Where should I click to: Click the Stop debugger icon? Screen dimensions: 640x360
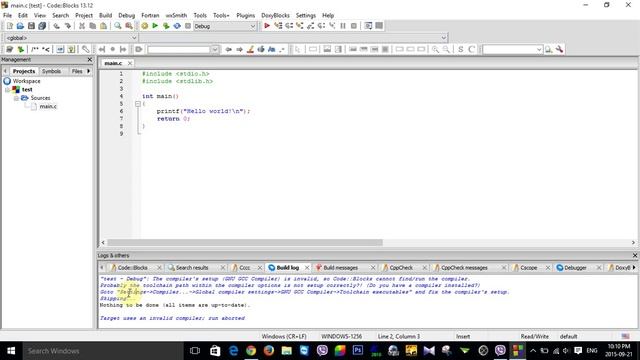(x=354, y=26)
